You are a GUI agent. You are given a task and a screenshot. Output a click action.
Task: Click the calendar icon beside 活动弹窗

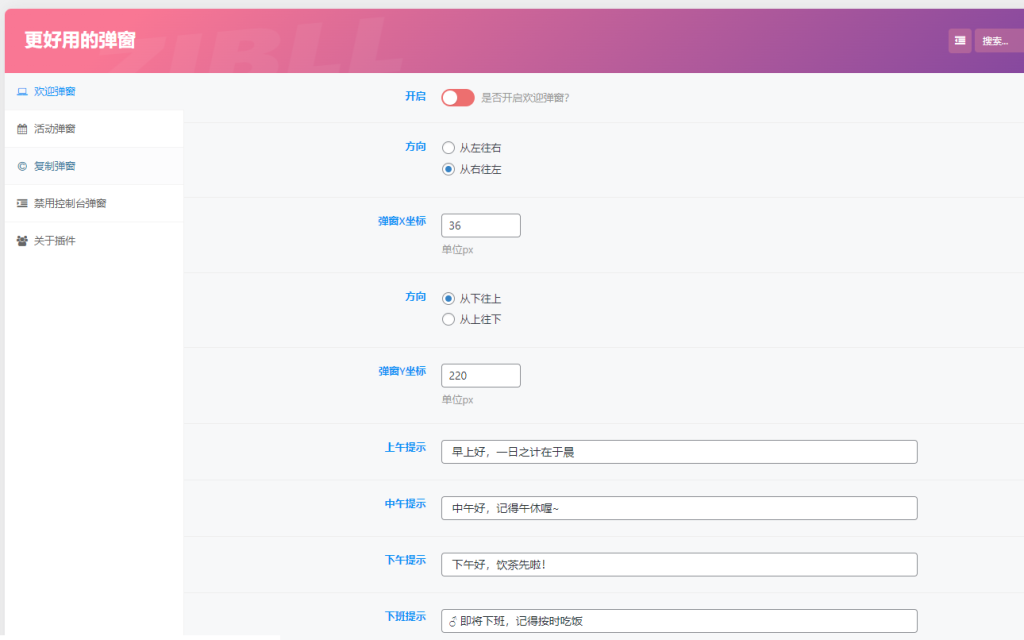tap(22, 129)
